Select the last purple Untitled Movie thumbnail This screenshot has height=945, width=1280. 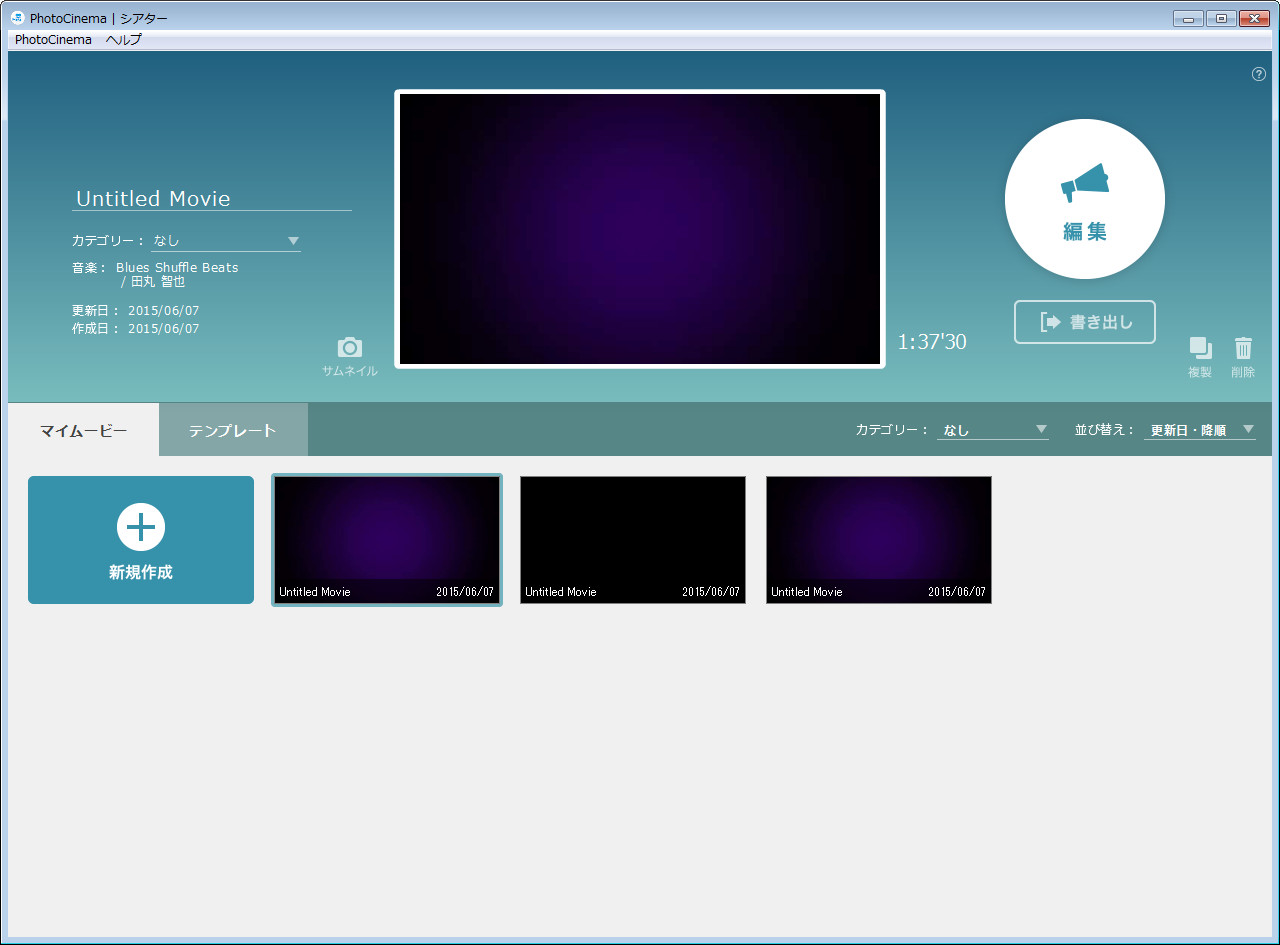[x=879, y=540]
